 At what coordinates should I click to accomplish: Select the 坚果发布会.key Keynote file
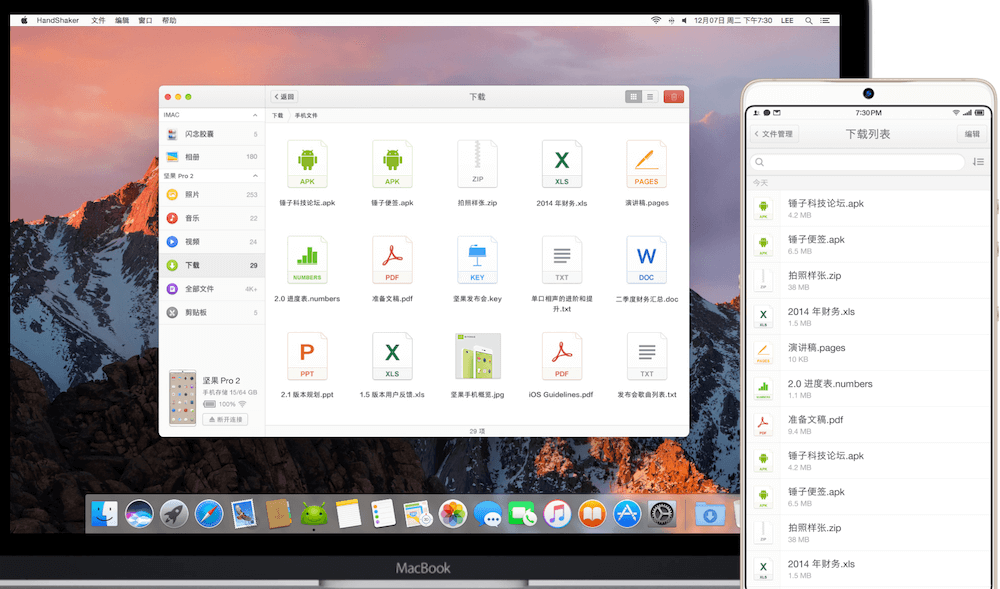[x=477, y=260]
